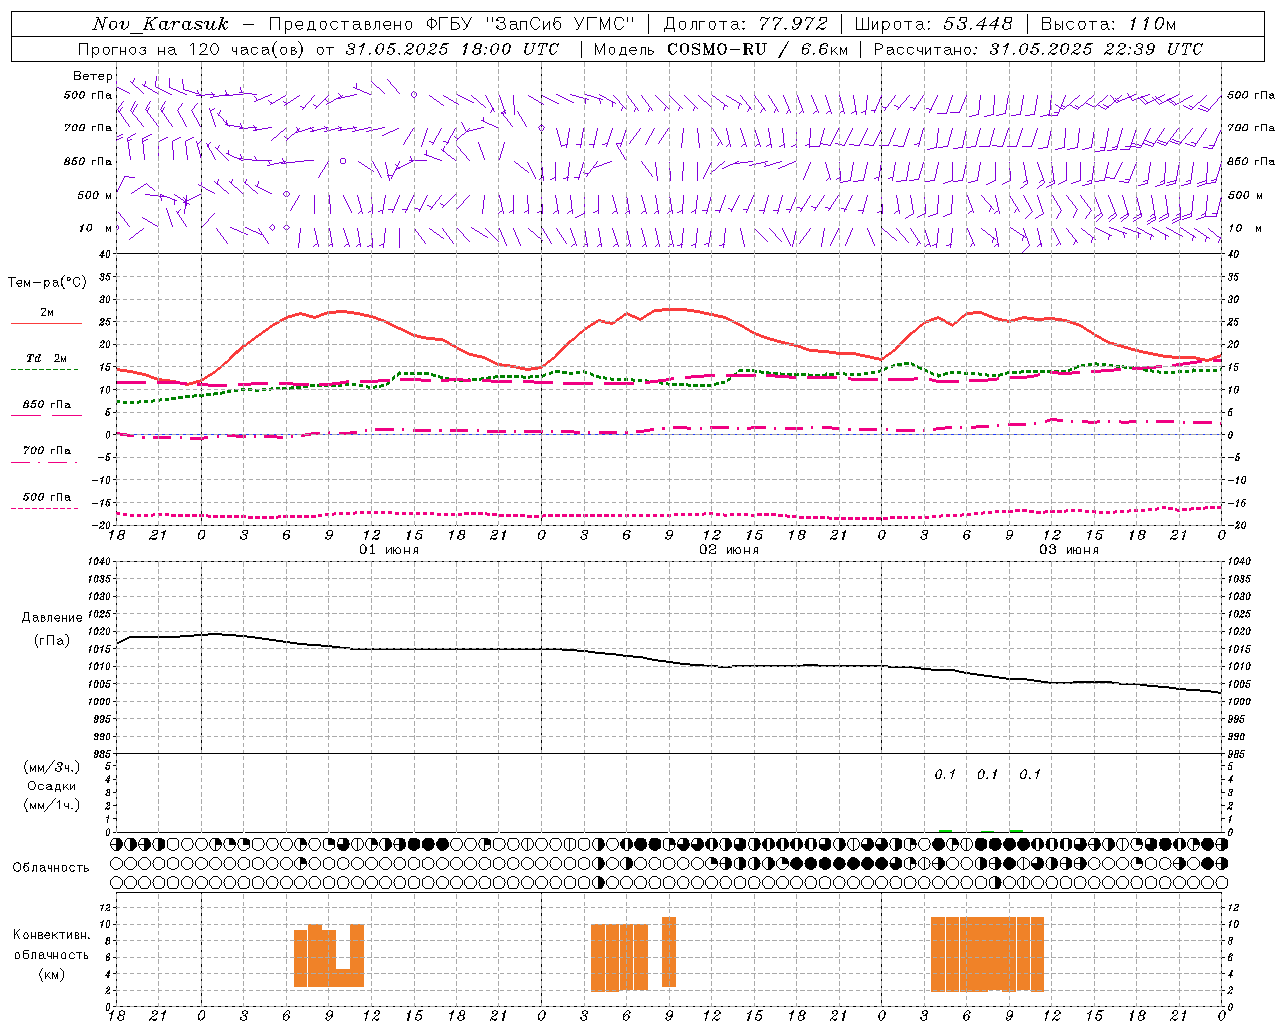
Task: Click the Nov_Karasuk station title
Action: pyautogui.click(x=160, y=24)
